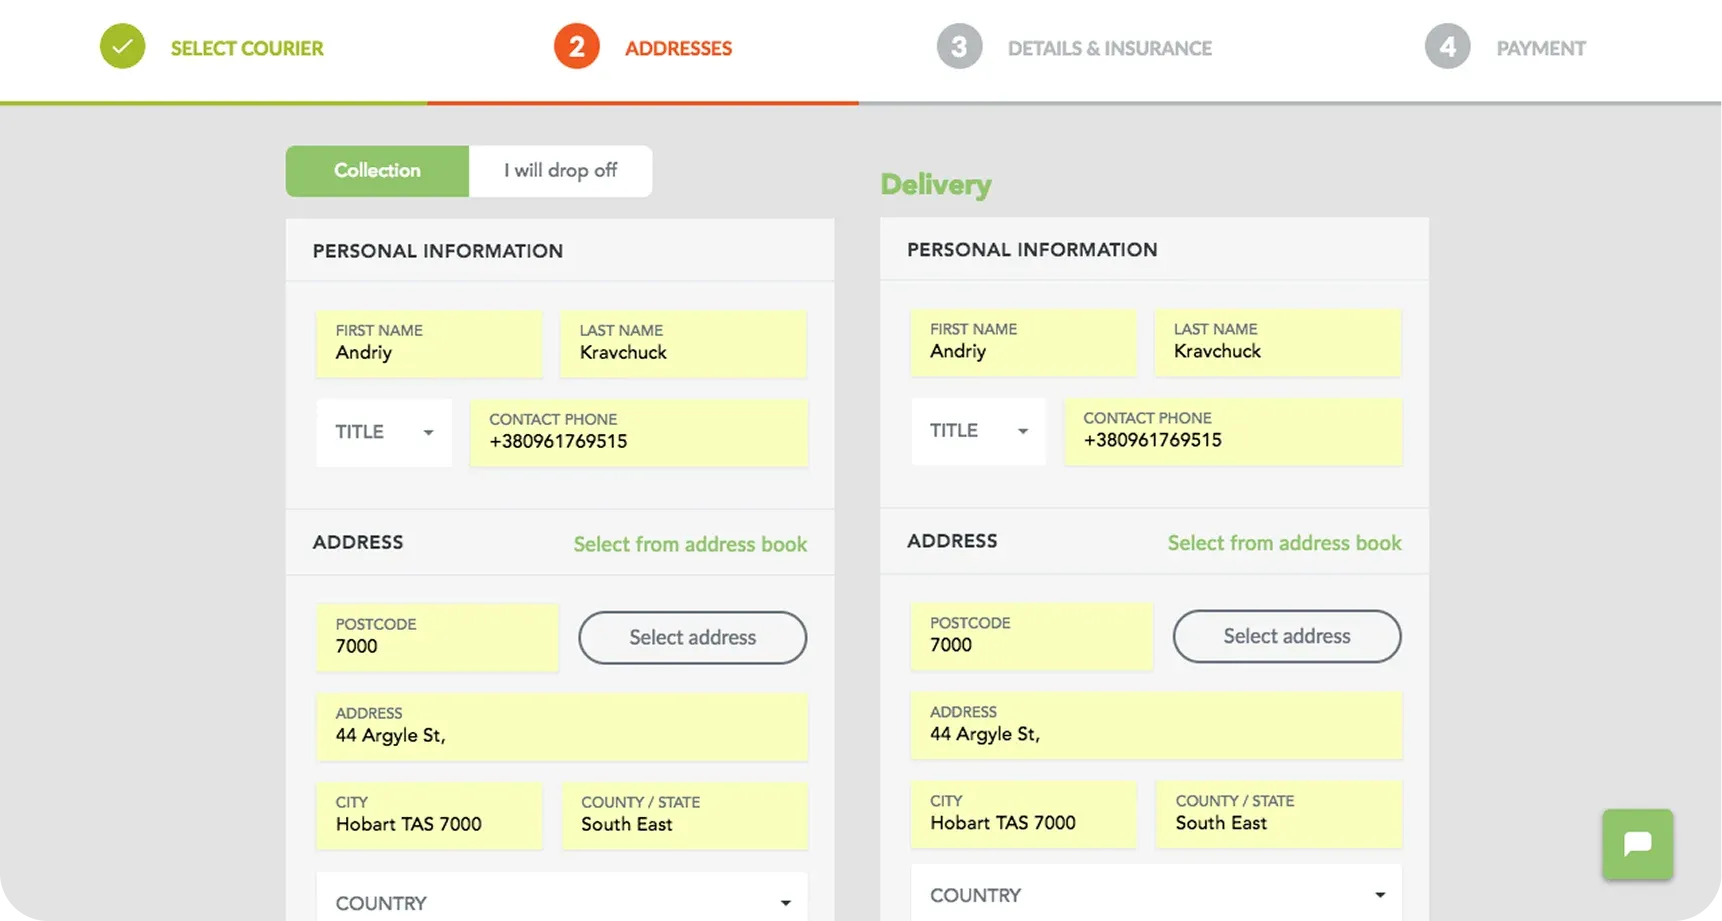The height and width of the screenshot is (921, 1722).
Task: Click the collection Contact Phone field
Action: 638,432
